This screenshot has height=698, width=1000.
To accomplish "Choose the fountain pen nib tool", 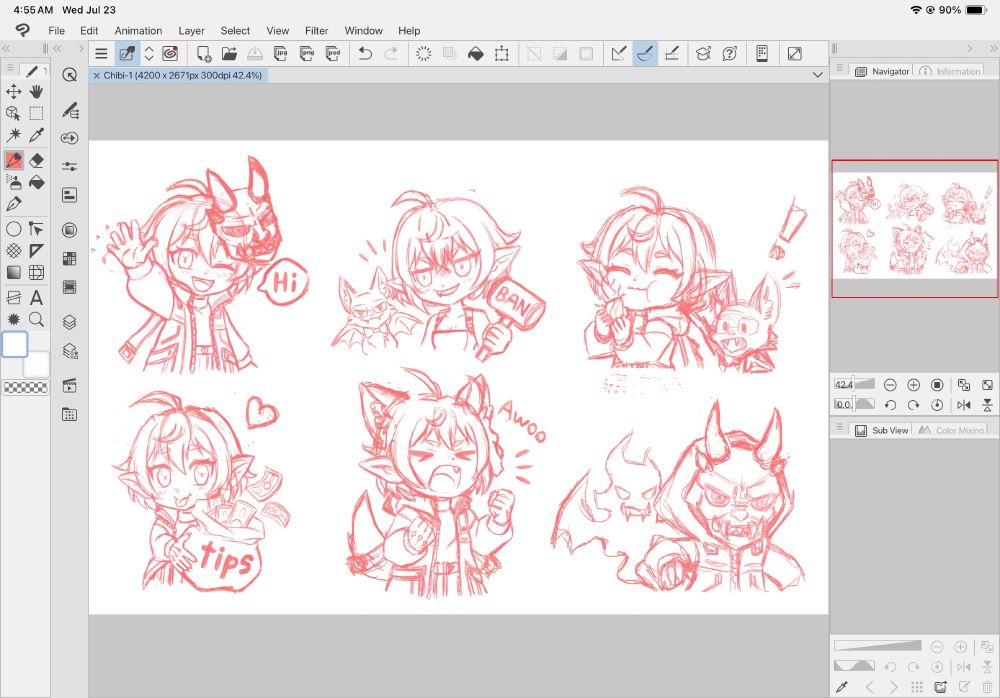I will (13, 204).
